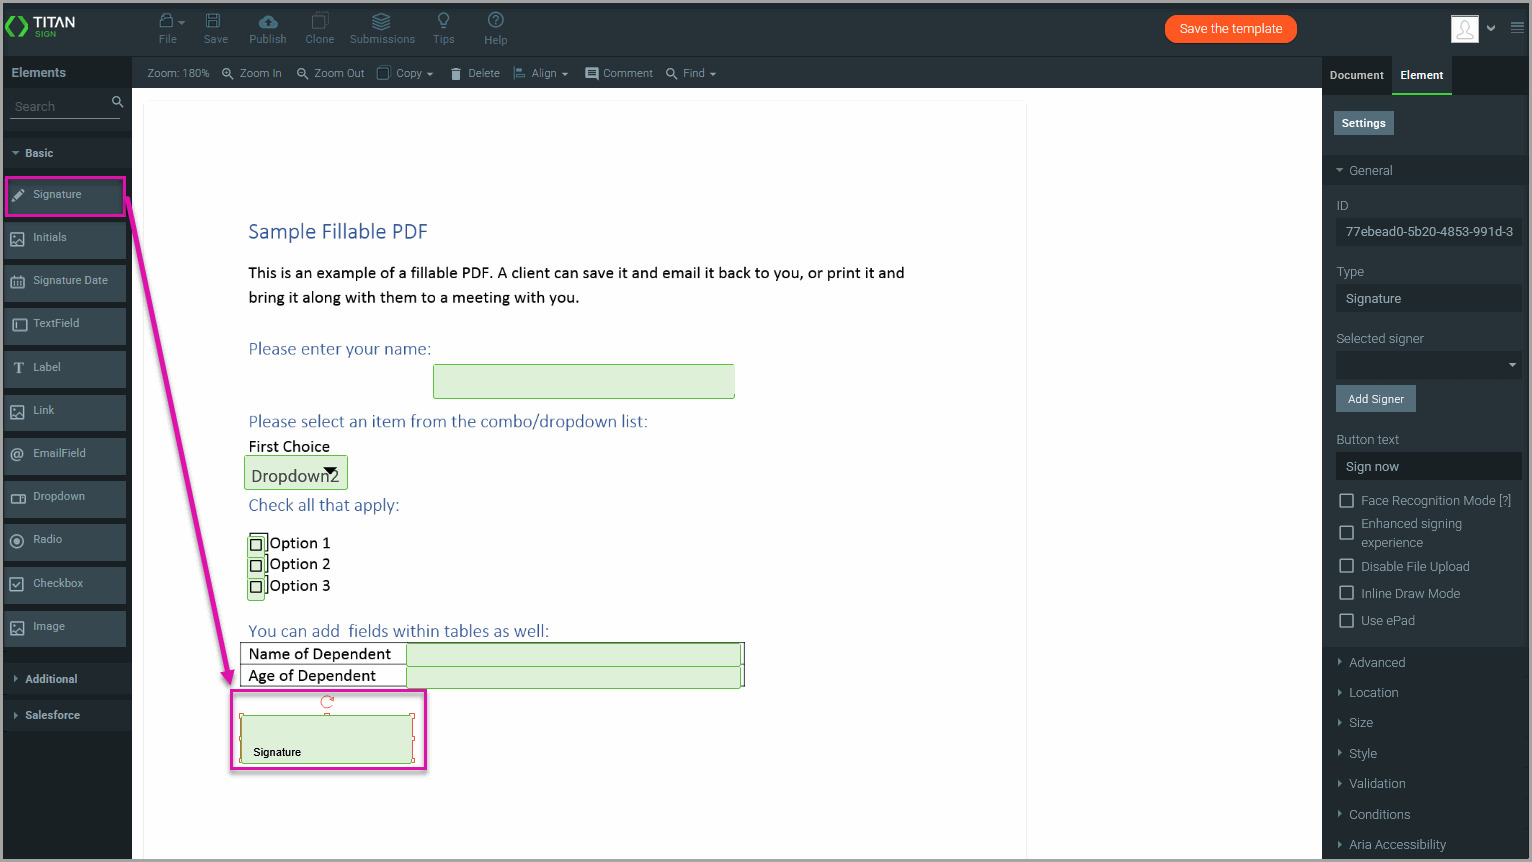Select the Initials element
This screenshot has width=1532, height=862.
(65, 238)
